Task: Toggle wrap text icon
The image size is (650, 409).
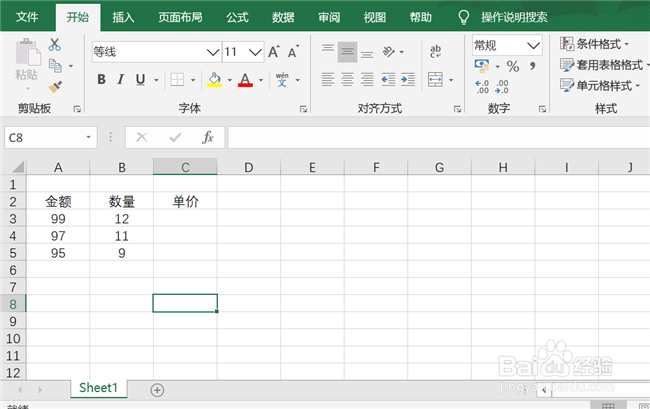Action: 436,51
